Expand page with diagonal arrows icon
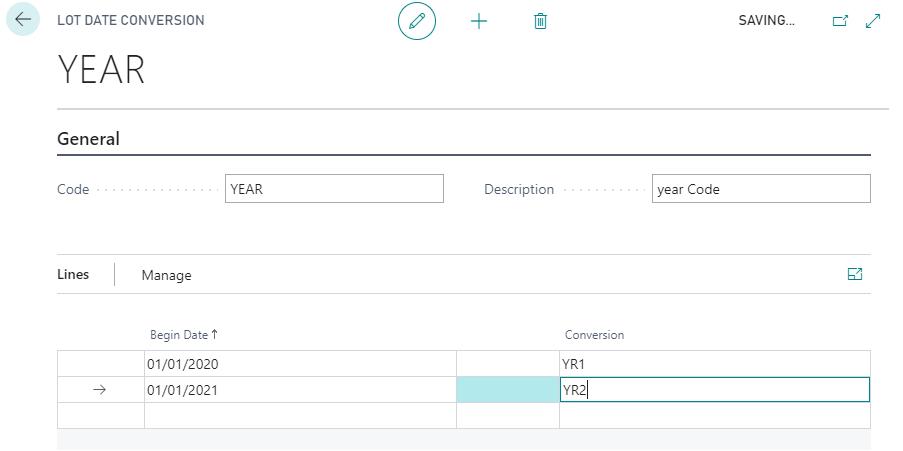Image resolution: width=903 pixels, height=451 pixels. [873, 21]
